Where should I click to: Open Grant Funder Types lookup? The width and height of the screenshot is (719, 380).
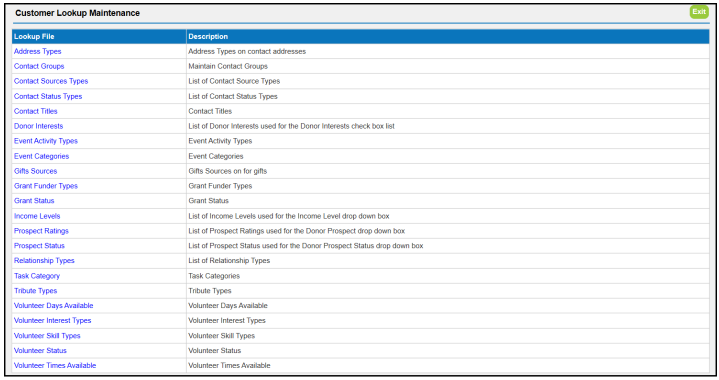tap(46, 186)
